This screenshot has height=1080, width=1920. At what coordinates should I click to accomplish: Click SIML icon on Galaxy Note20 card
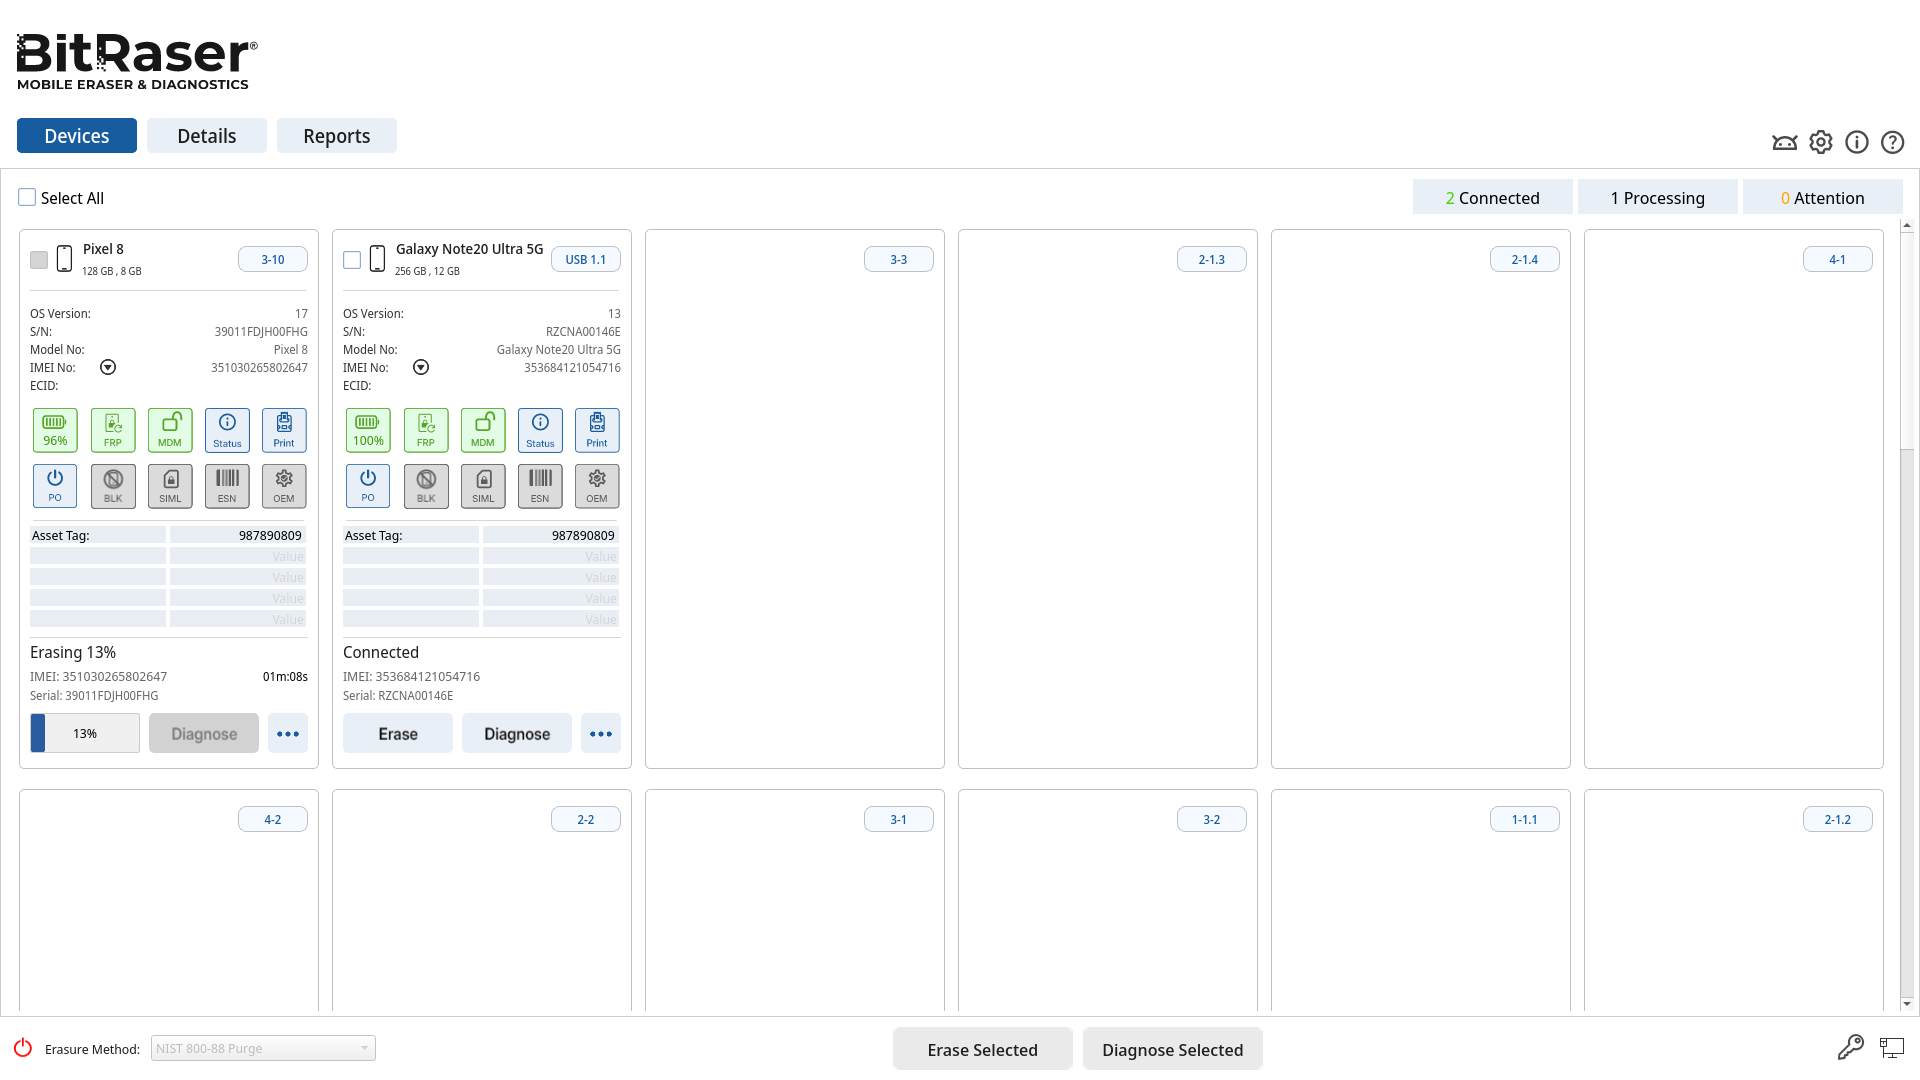tap(483, 486)
